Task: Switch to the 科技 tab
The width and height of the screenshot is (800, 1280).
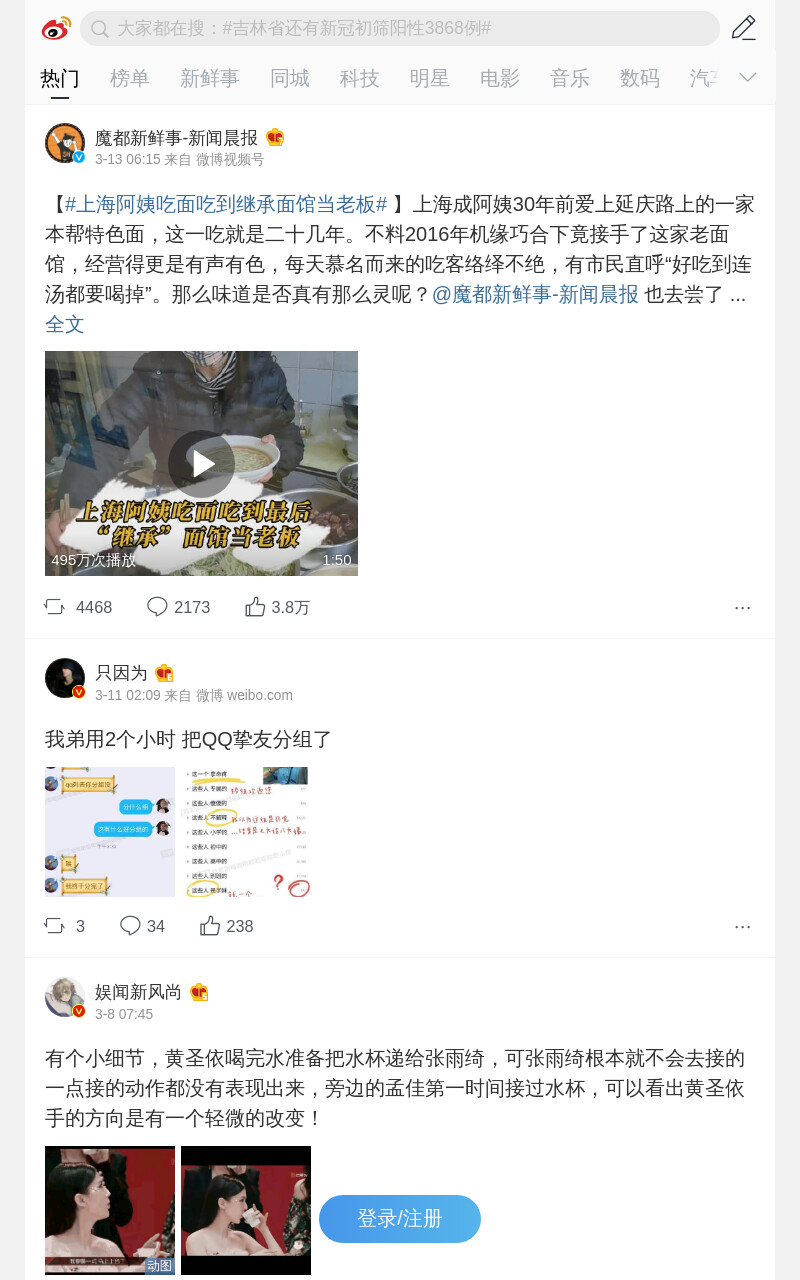Action: point(360,78)
